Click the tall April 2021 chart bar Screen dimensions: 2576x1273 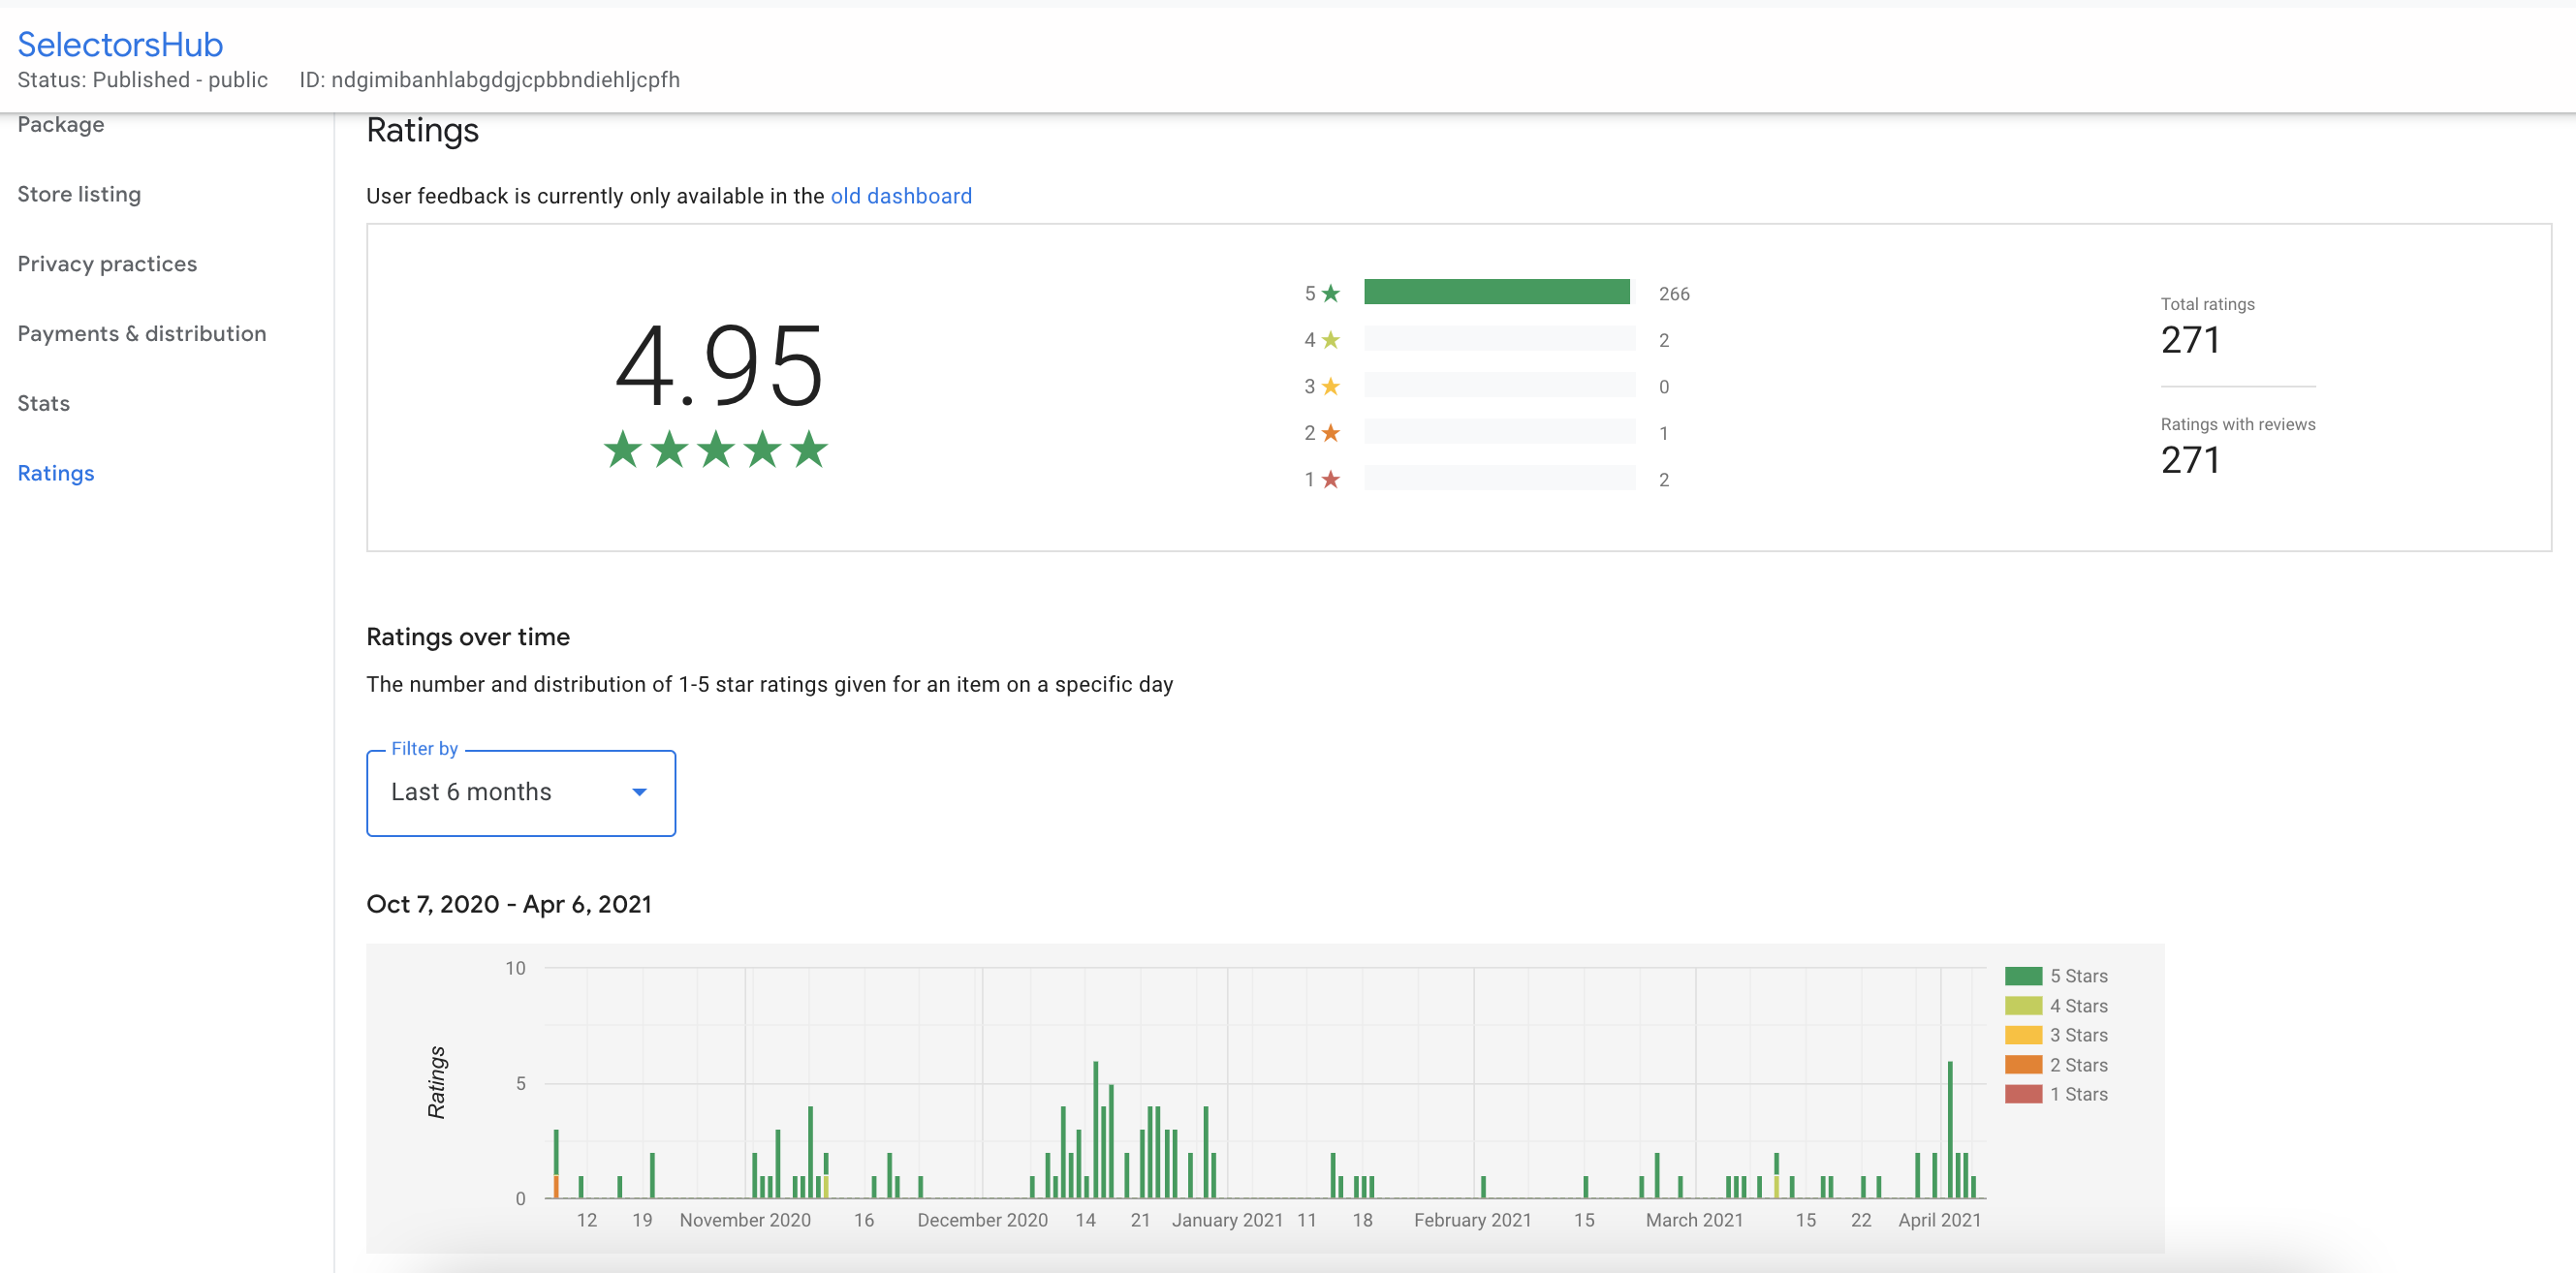1950,1130
